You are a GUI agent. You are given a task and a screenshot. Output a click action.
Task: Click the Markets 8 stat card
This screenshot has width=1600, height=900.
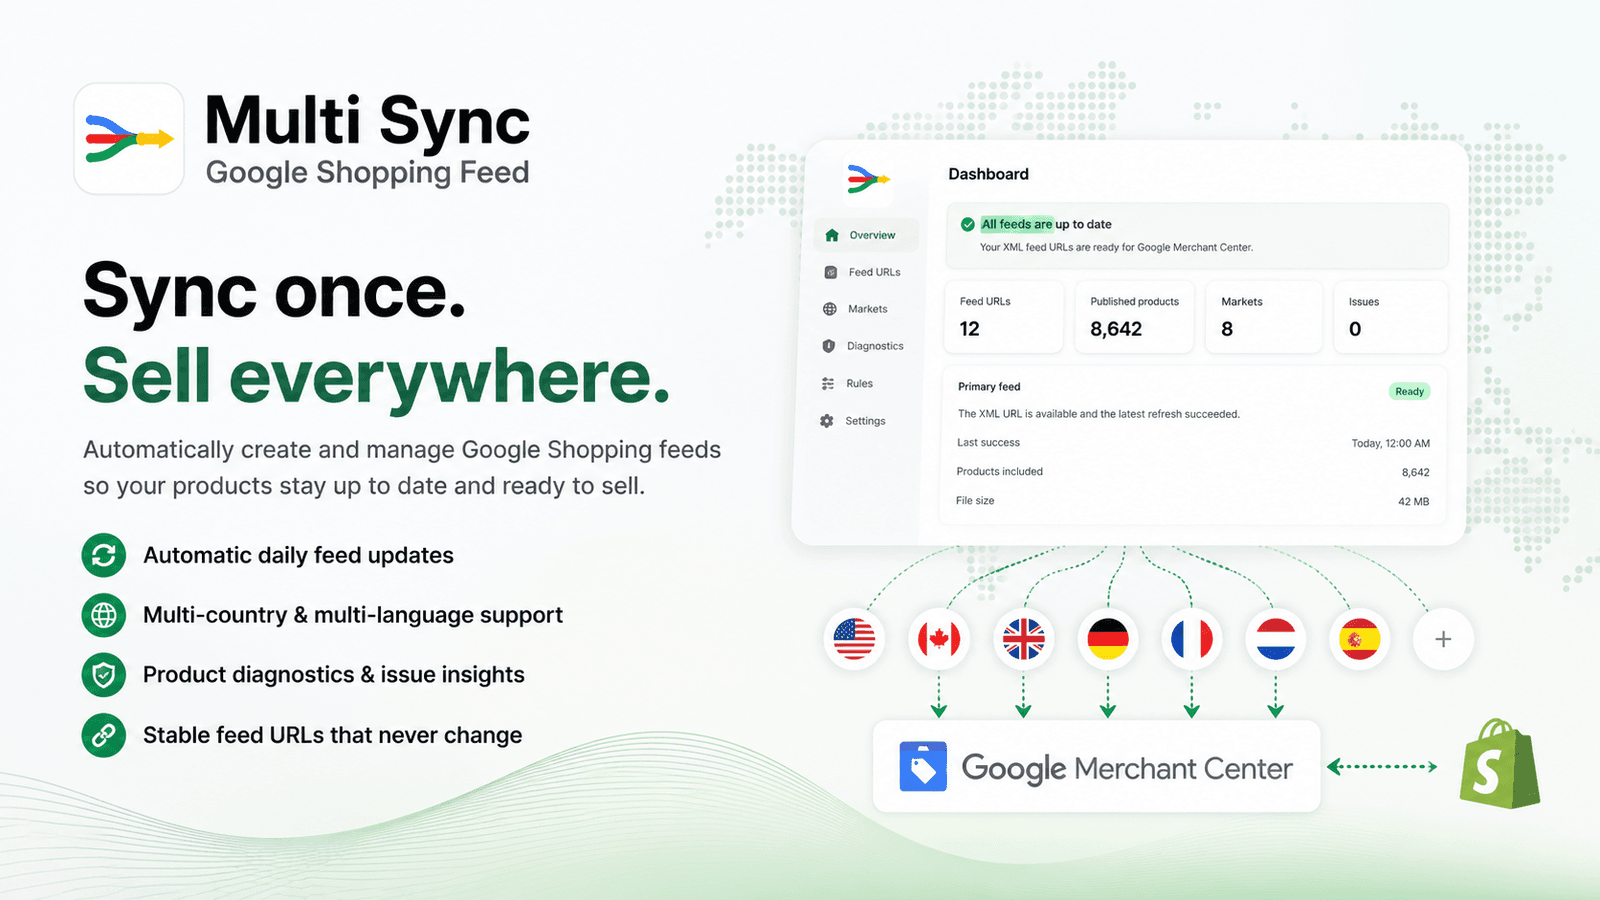(x=1264, y=317)
